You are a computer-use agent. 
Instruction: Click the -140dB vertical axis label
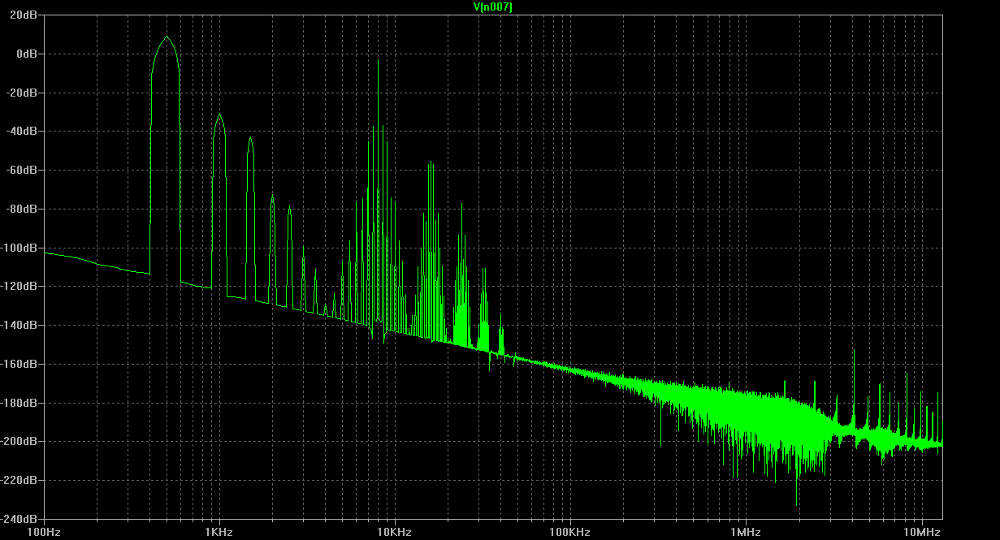(20, 325)
